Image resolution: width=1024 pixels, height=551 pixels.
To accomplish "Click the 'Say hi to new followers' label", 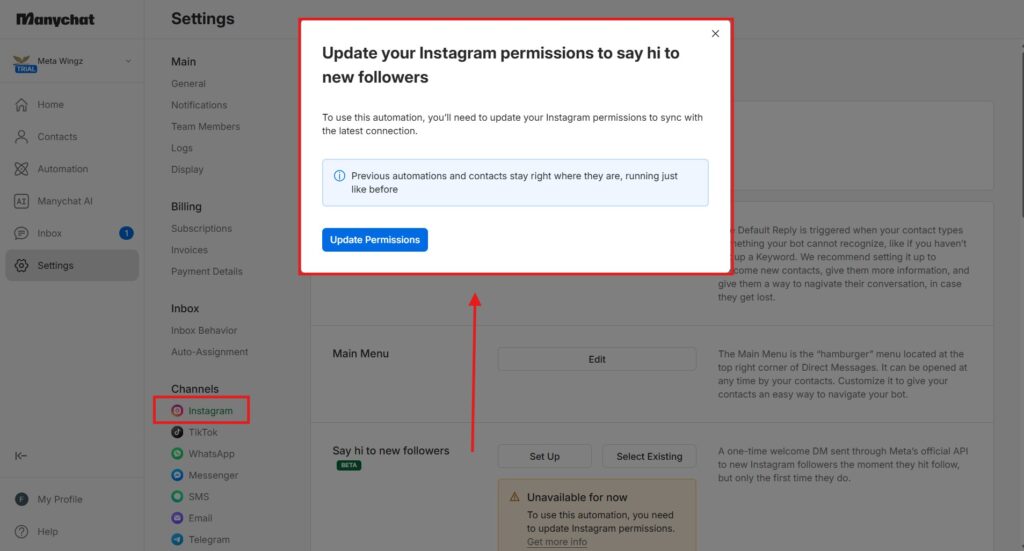I will point(391,450).
